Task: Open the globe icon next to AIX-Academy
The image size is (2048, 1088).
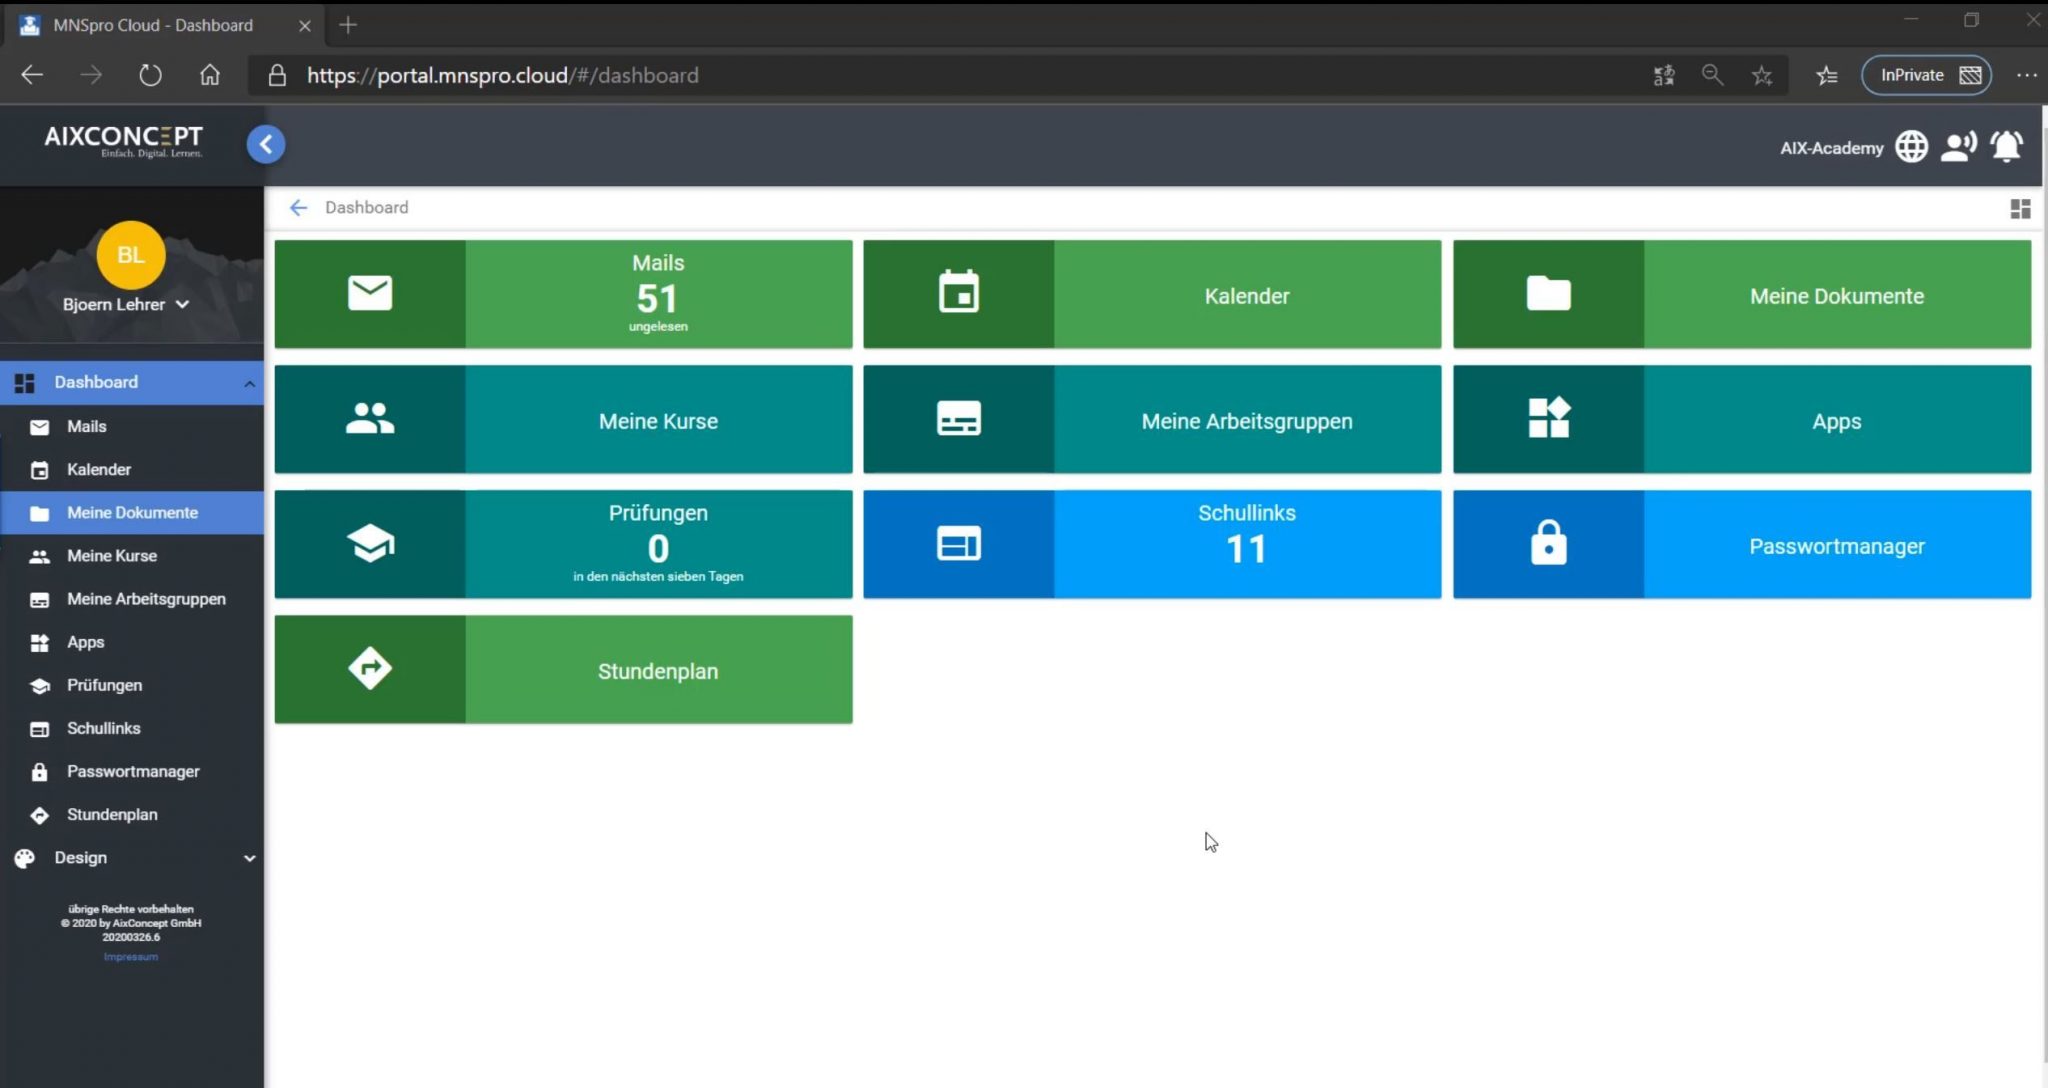Action: click(x=1910, y=146)
